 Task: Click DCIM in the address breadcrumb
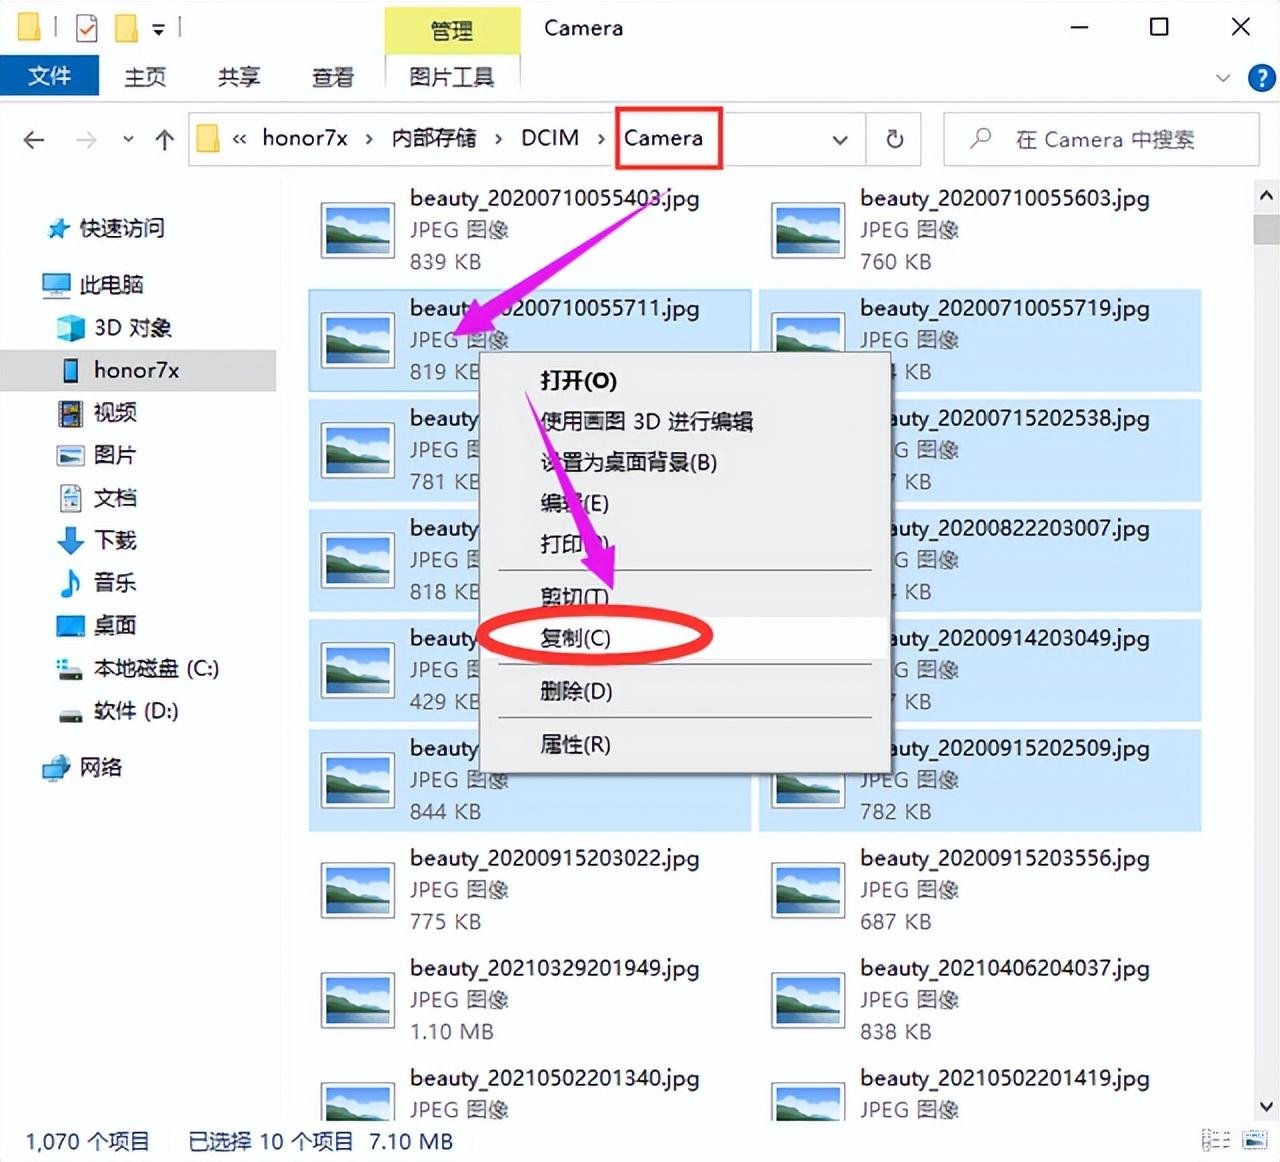click(550, 138)
